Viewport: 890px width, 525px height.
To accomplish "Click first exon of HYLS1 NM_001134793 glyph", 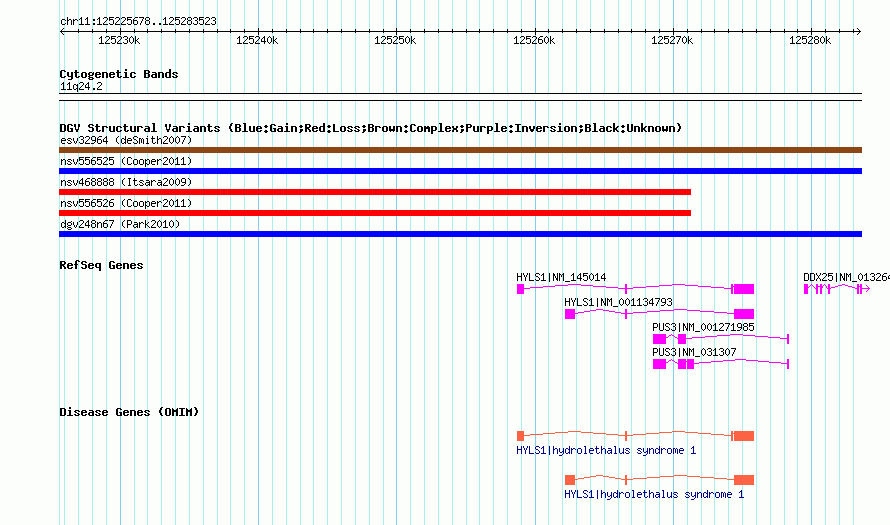I will pos(570,314).
